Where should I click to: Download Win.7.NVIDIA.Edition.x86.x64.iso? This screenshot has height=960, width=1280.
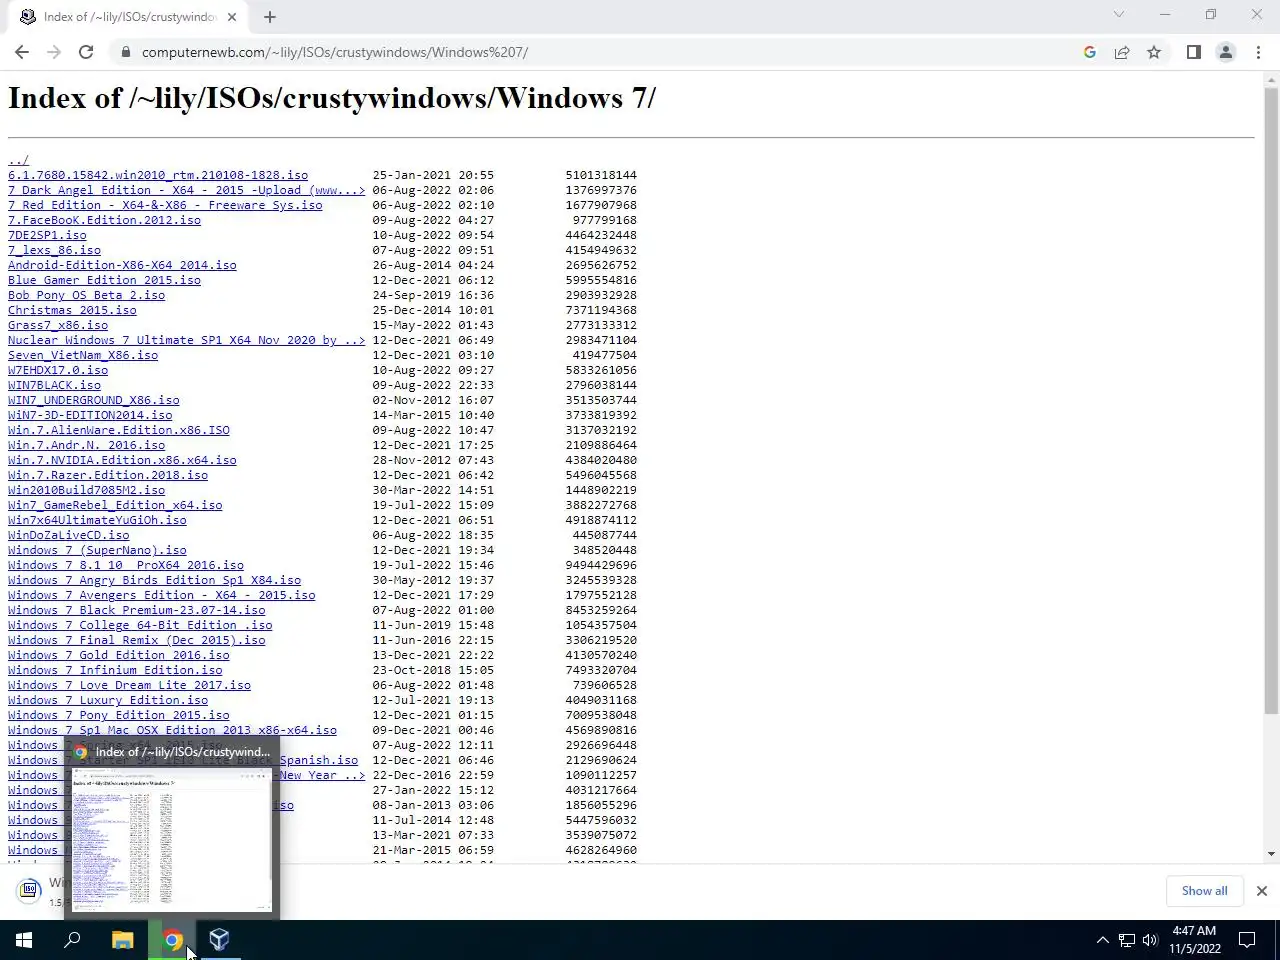pos(122,460)
